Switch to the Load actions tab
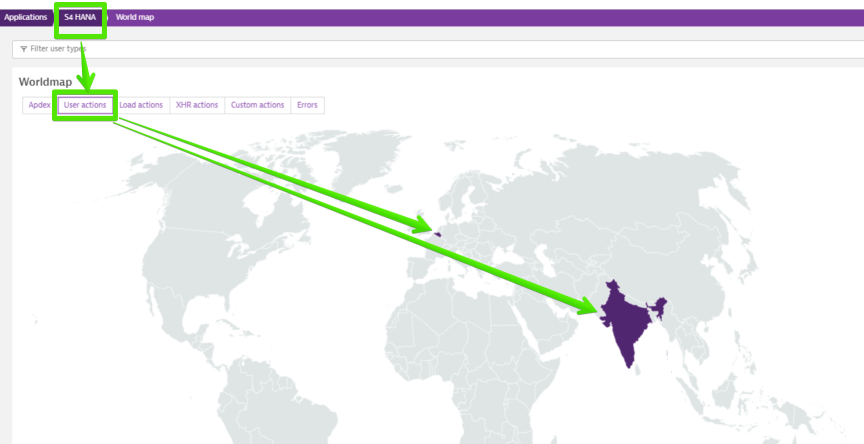The width and height of the screenshot is (864, 444). 141,105
